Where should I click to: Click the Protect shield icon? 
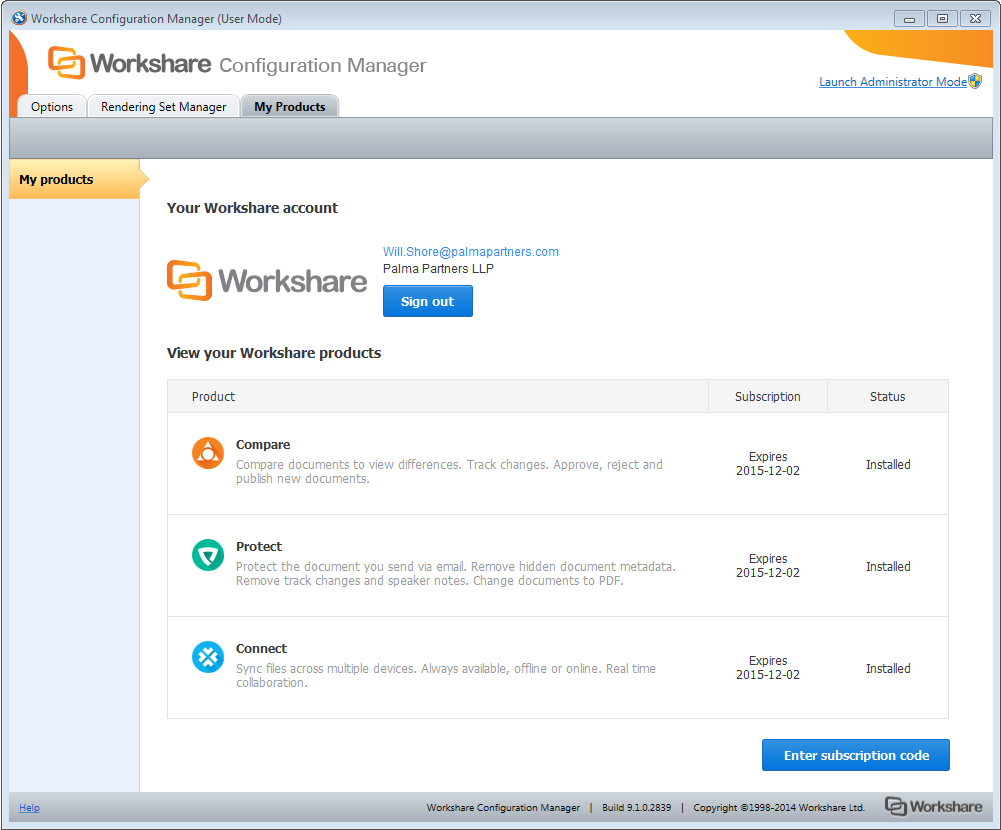pyautogui.click(x=207, y=555)
